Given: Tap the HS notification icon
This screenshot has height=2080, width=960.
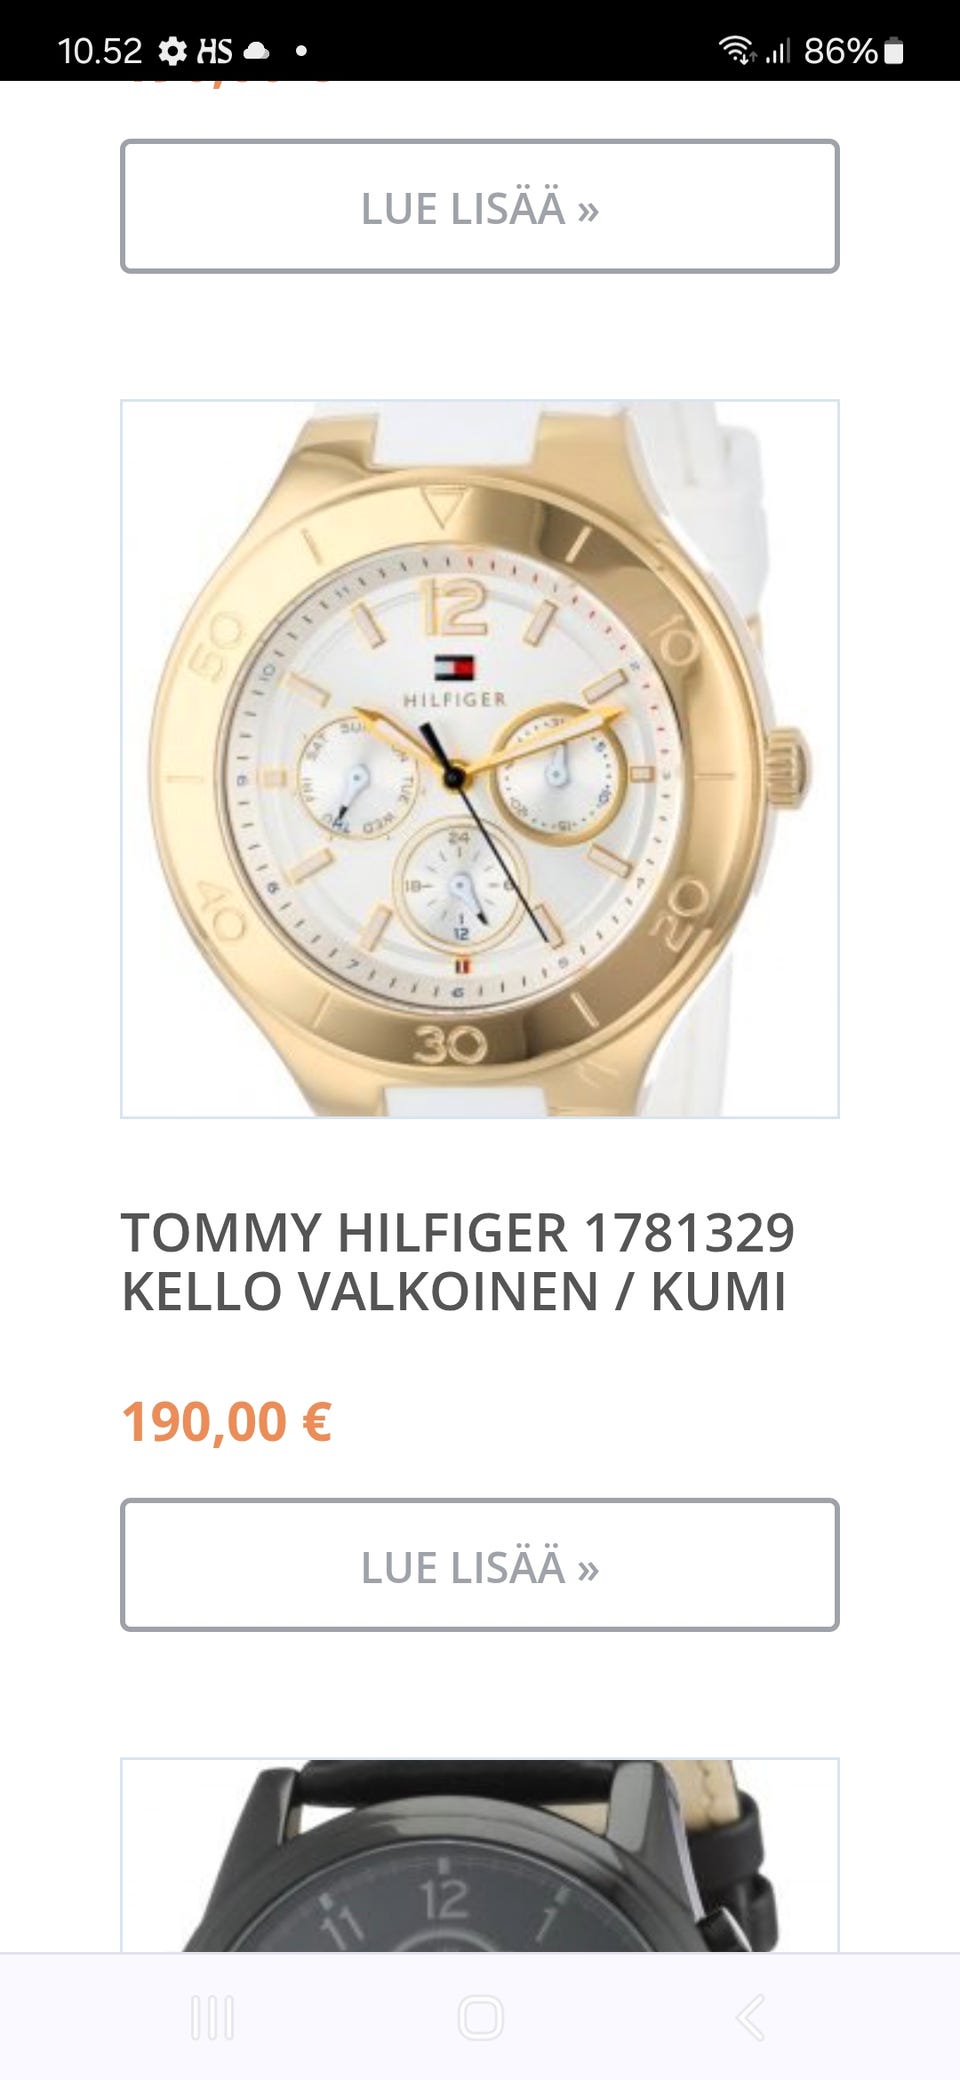Looking at the screenshot, I should pos(214,50).
